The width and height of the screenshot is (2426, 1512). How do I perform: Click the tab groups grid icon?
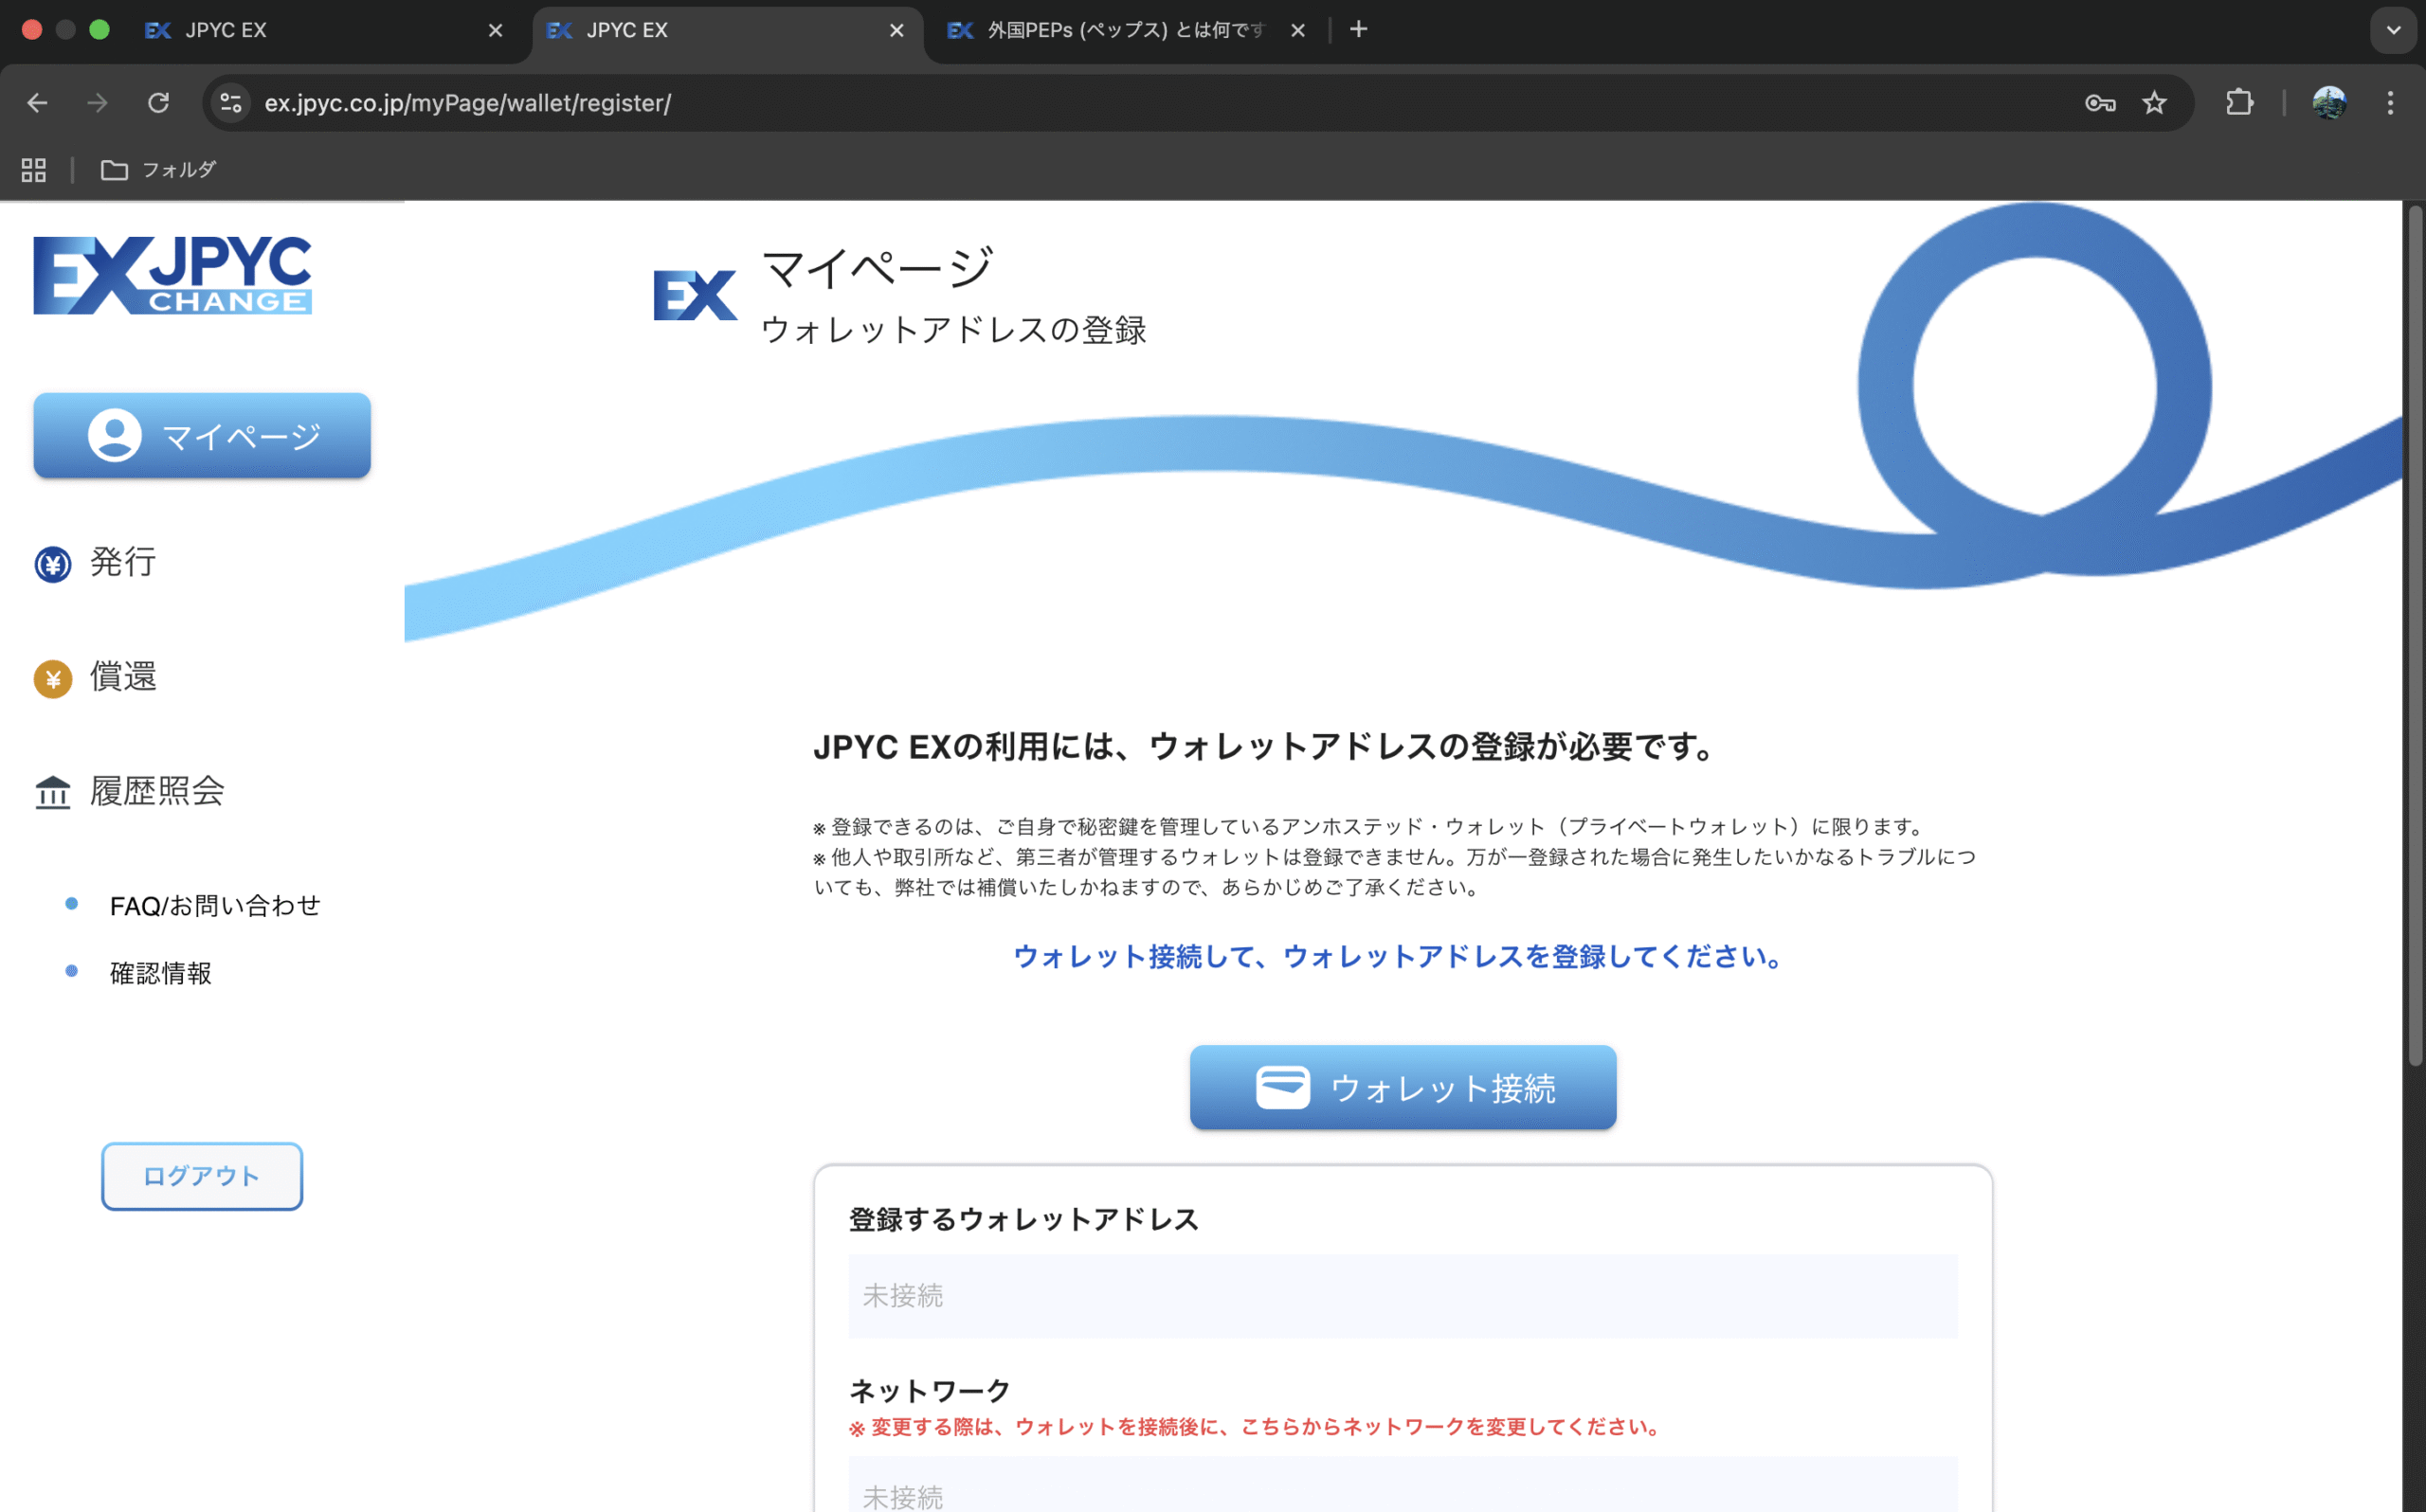pos(32,170)
